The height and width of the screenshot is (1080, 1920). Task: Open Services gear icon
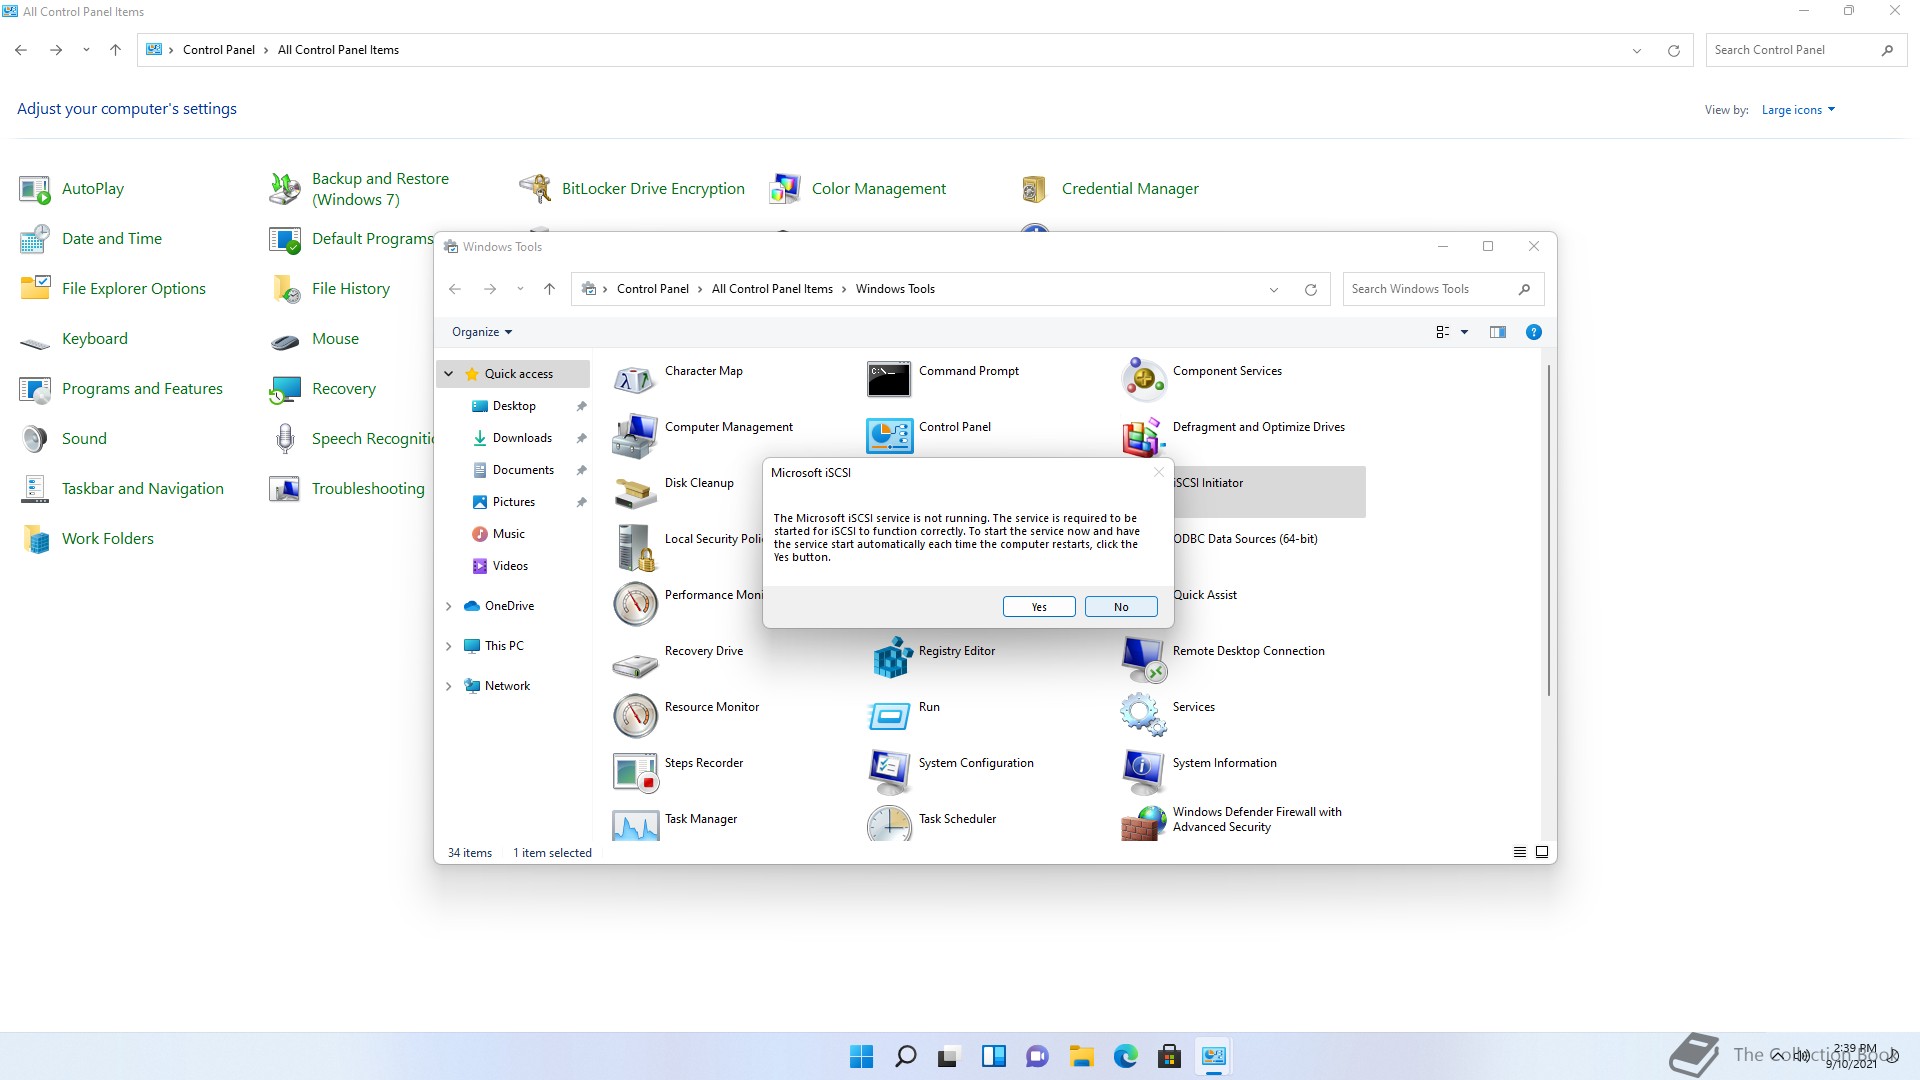click(1143, 716)
